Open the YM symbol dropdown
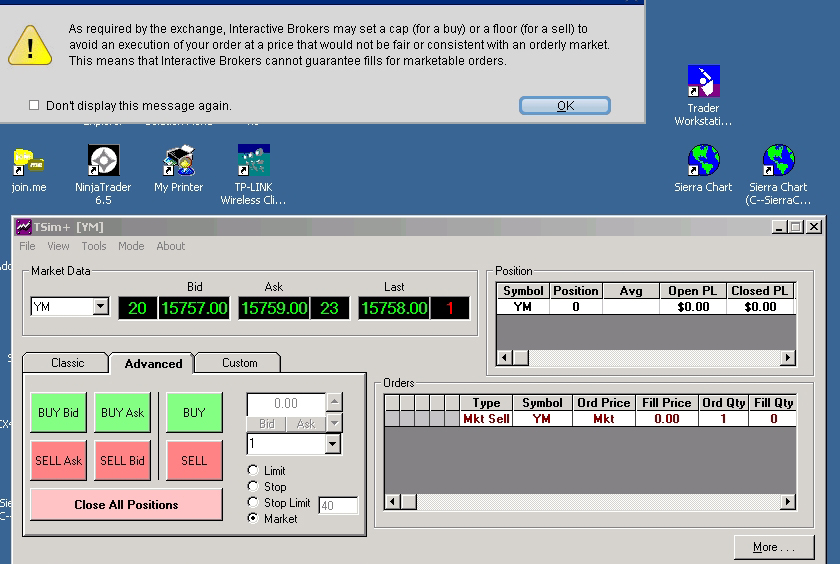This screenshot has height=564, width=840. coord(100,307)
